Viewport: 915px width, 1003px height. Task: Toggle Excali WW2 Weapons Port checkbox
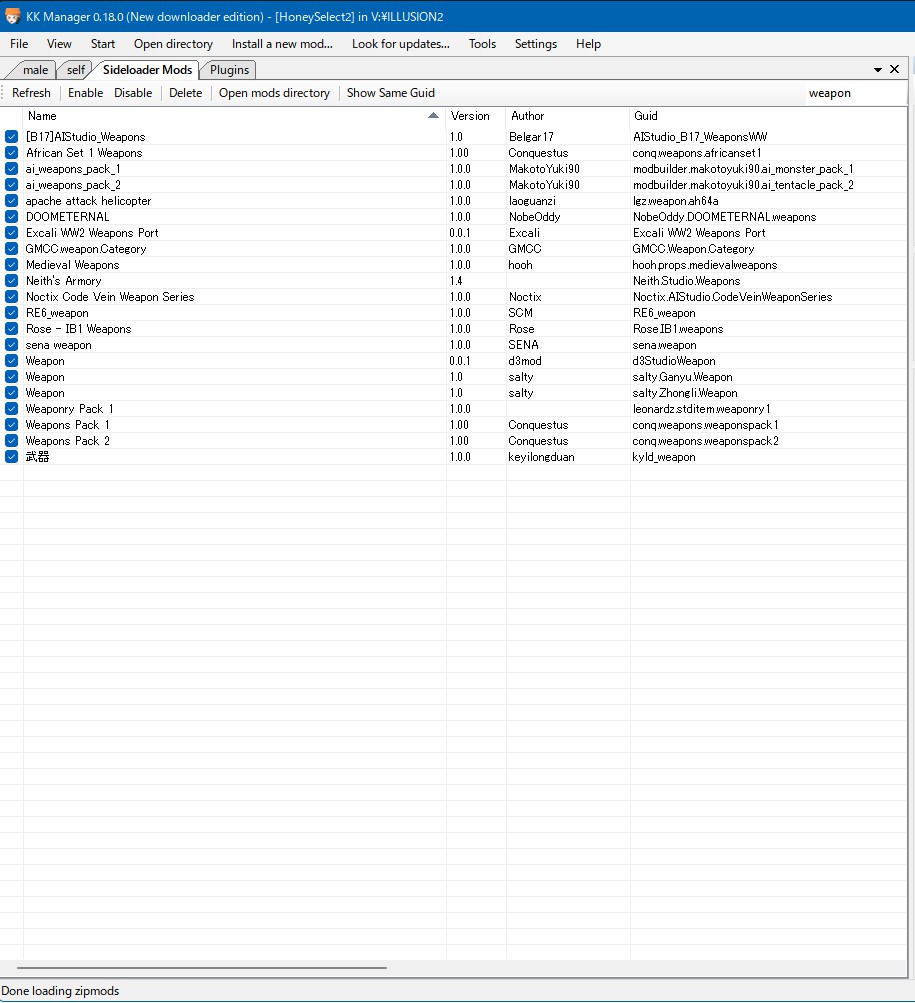click(x=12, y=233)
